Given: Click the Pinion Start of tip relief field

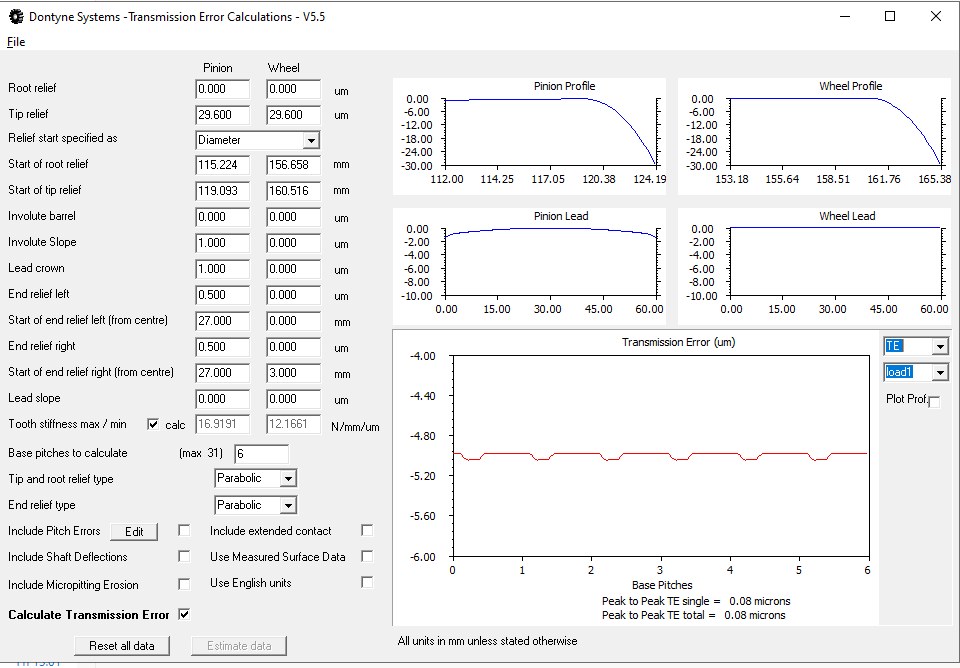Looking at the screenshot, I should tap(223, 190).
